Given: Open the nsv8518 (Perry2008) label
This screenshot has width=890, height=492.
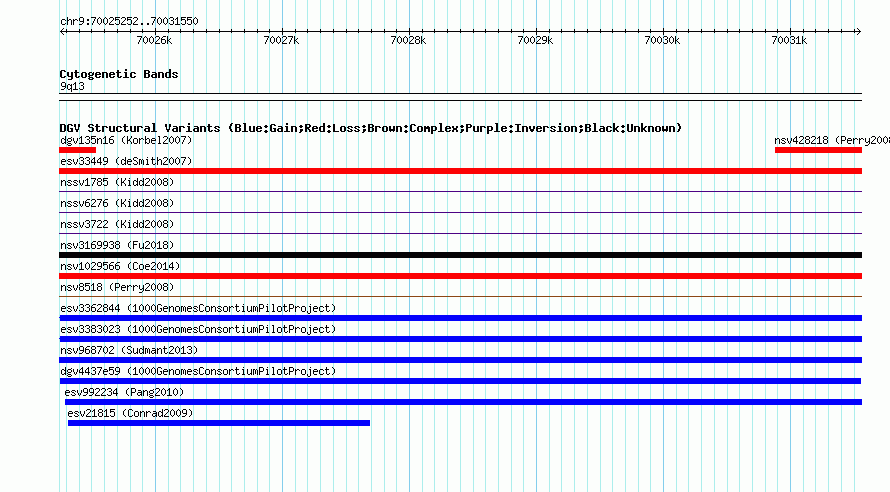Looking at the screenshot, I should (117, 287).
